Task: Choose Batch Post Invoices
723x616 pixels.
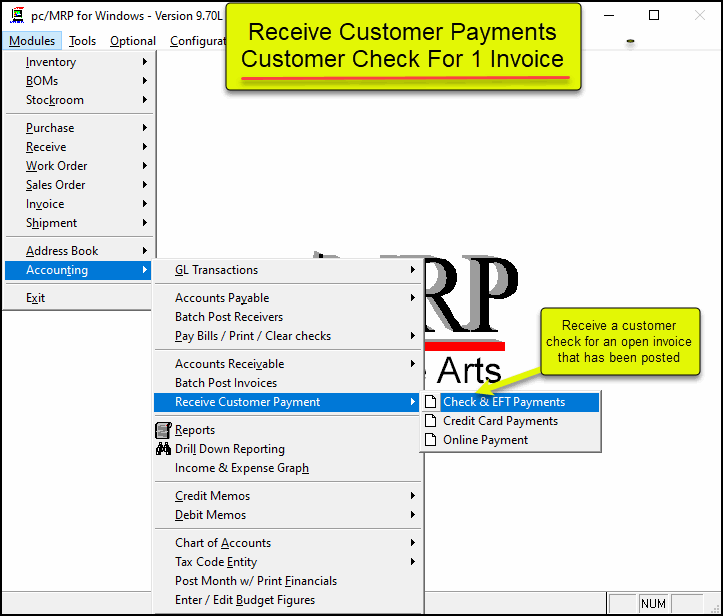Action: pos(226,383)
